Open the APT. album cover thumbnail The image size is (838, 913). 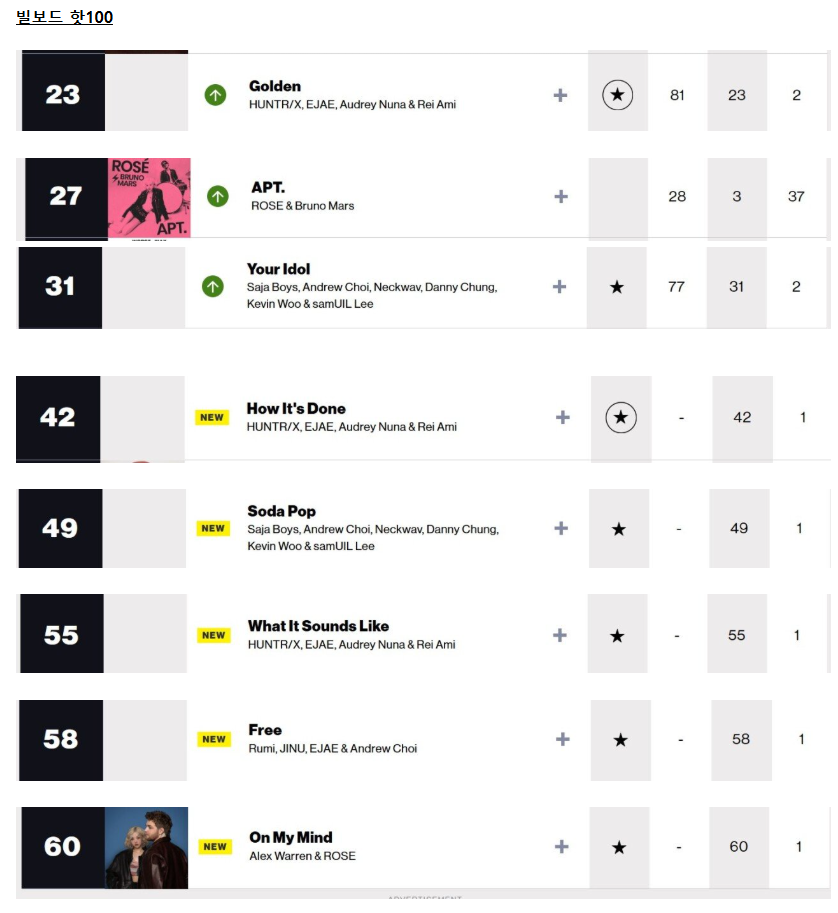[149, 198]
